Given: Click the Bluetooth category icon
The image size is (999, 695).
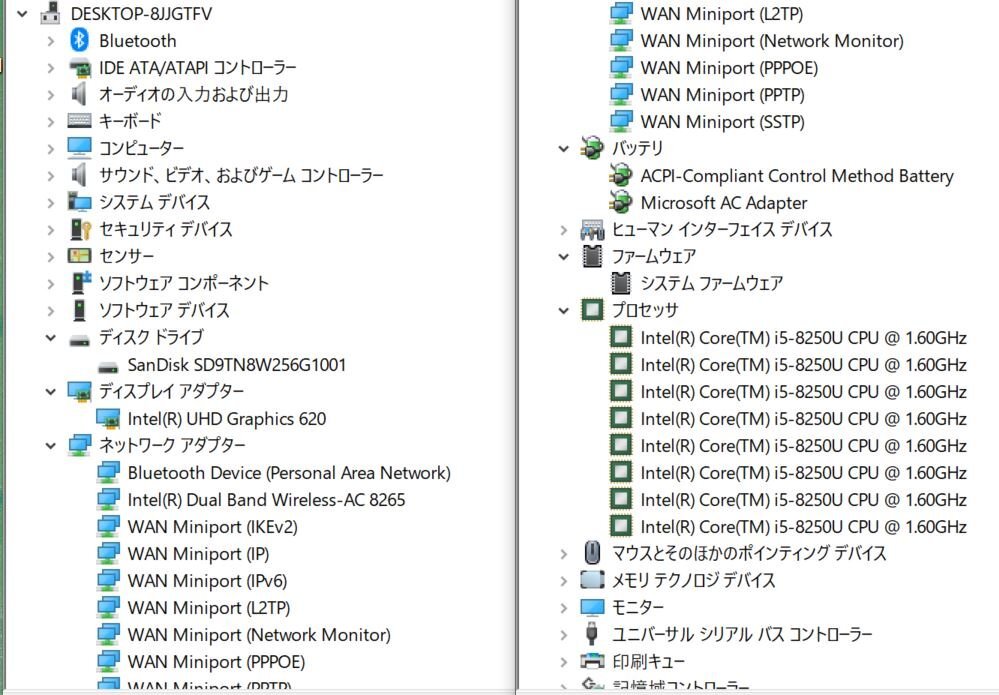Looking at the screenshot, I should pos(79,41).
